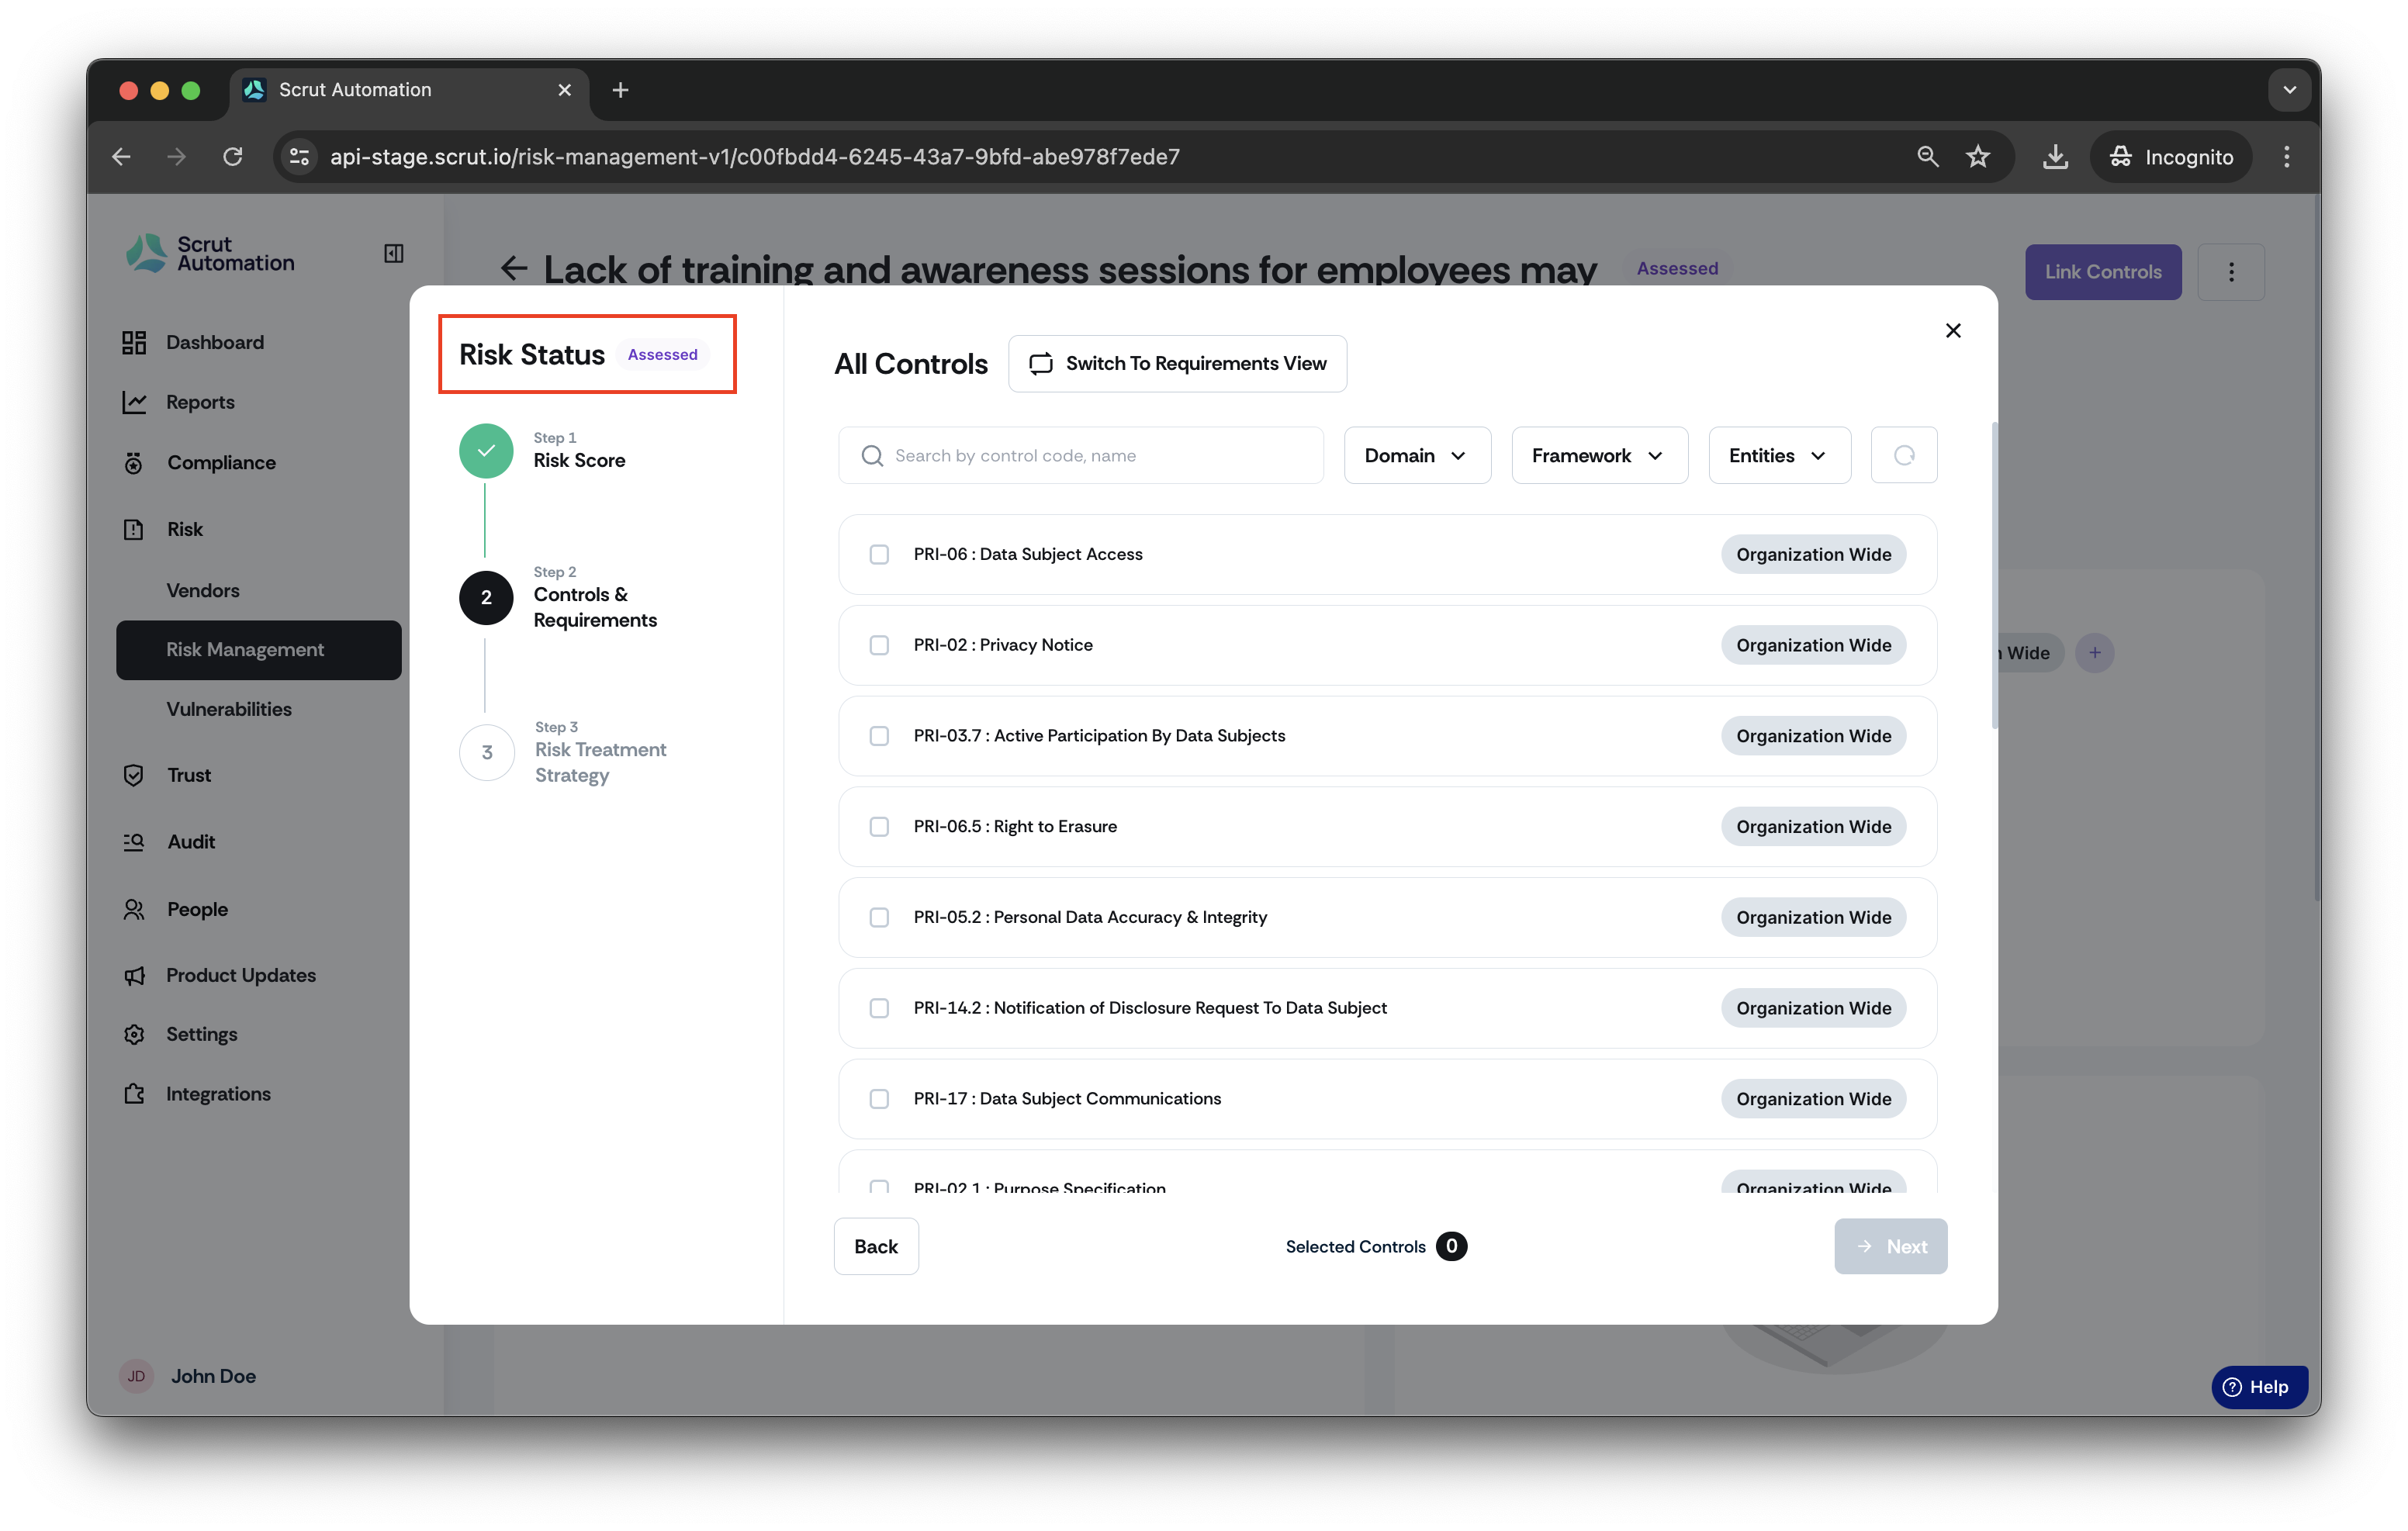
Task: Click the back arrow beside risk title
Action: coord(514,269)
